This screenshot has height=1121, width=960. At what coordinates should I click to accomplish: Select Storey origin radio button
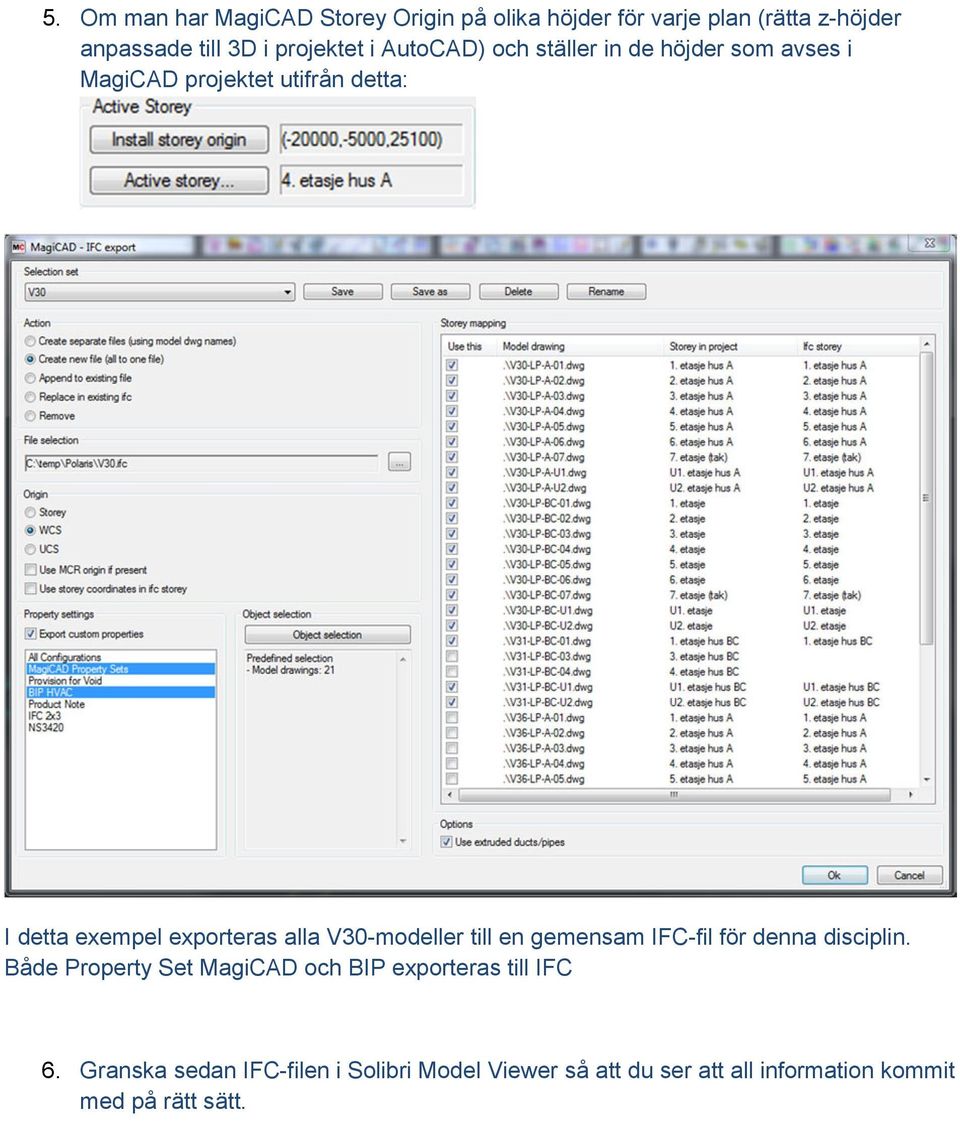tap(30, 512)
